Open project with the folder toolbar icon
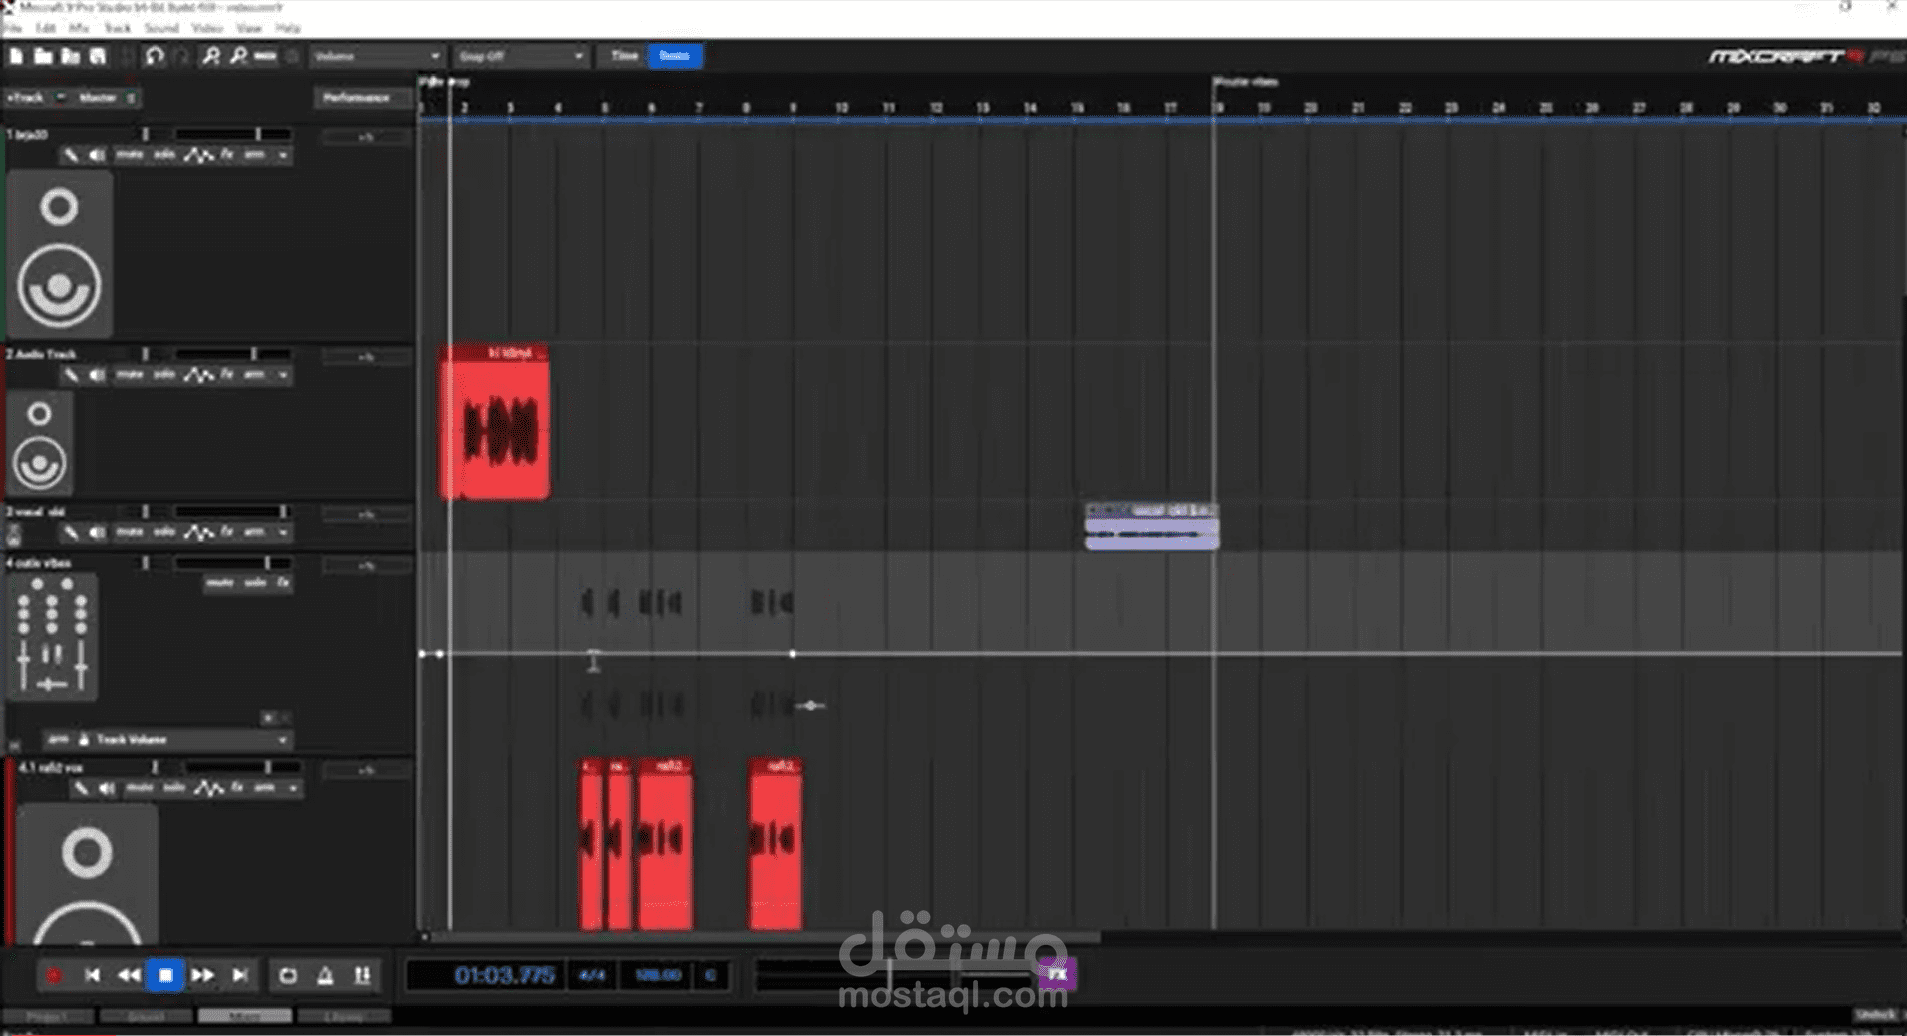Screen dimensions: 1907x1036 pyautogui.click(x=43, y=56)
